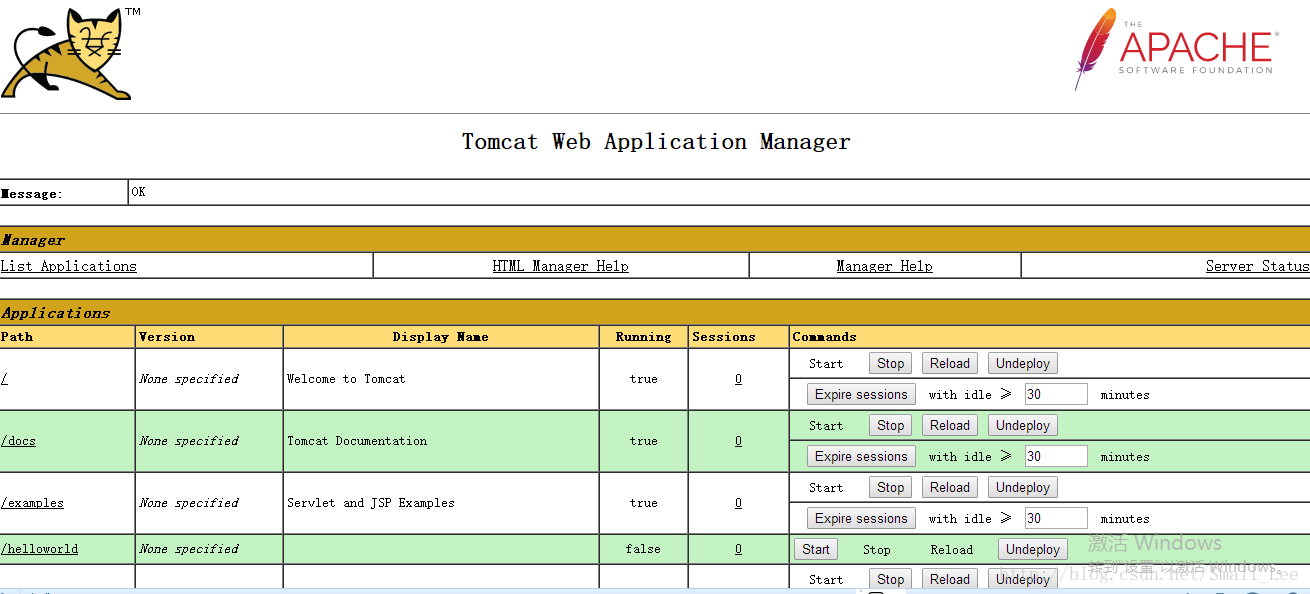Screen dimensions: 1310x594
Task: Open sessions count for /examples
Action: pos(738,503)
